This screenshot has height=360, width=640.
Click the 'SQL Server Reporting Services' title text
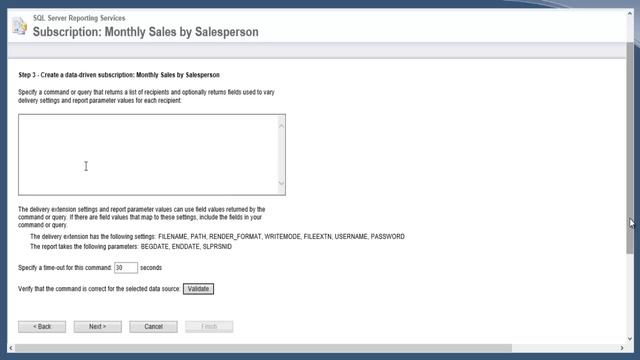click(79, 18)
